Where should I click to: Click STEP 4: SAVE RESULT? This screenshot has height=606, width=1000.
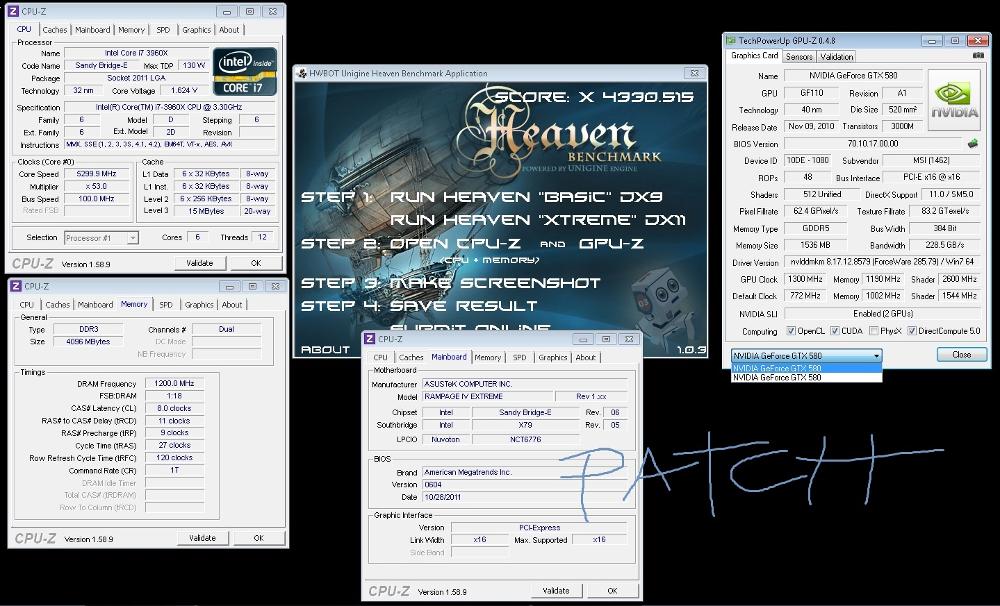click(x=419, y=306)
